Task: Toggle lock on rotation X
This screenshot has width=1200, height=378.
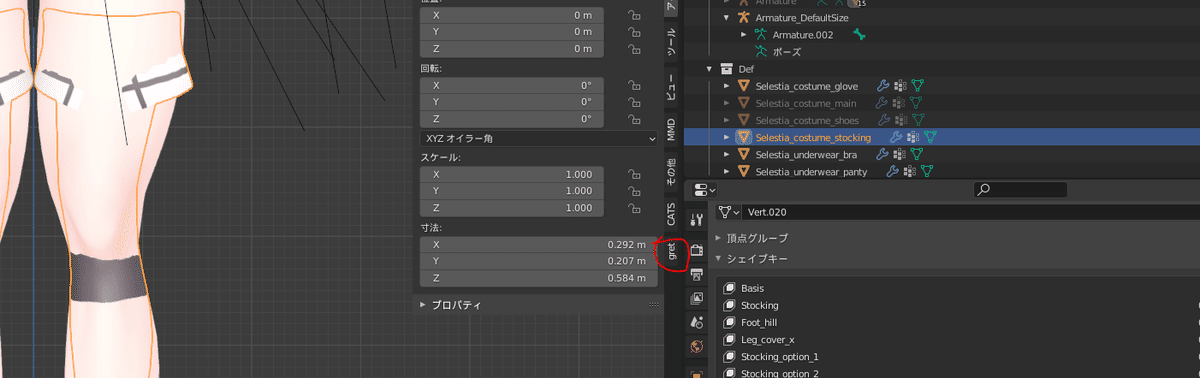Action: [x=634, y=85]
